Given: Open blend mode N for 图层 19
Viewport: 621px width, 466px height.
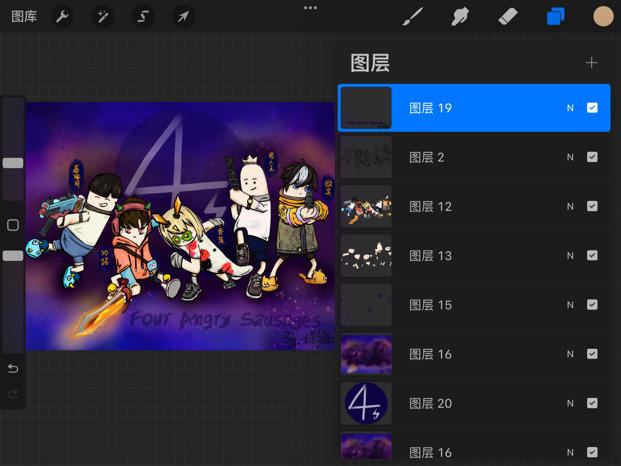Looking at the screenshot, I should (x=570, y=108).
